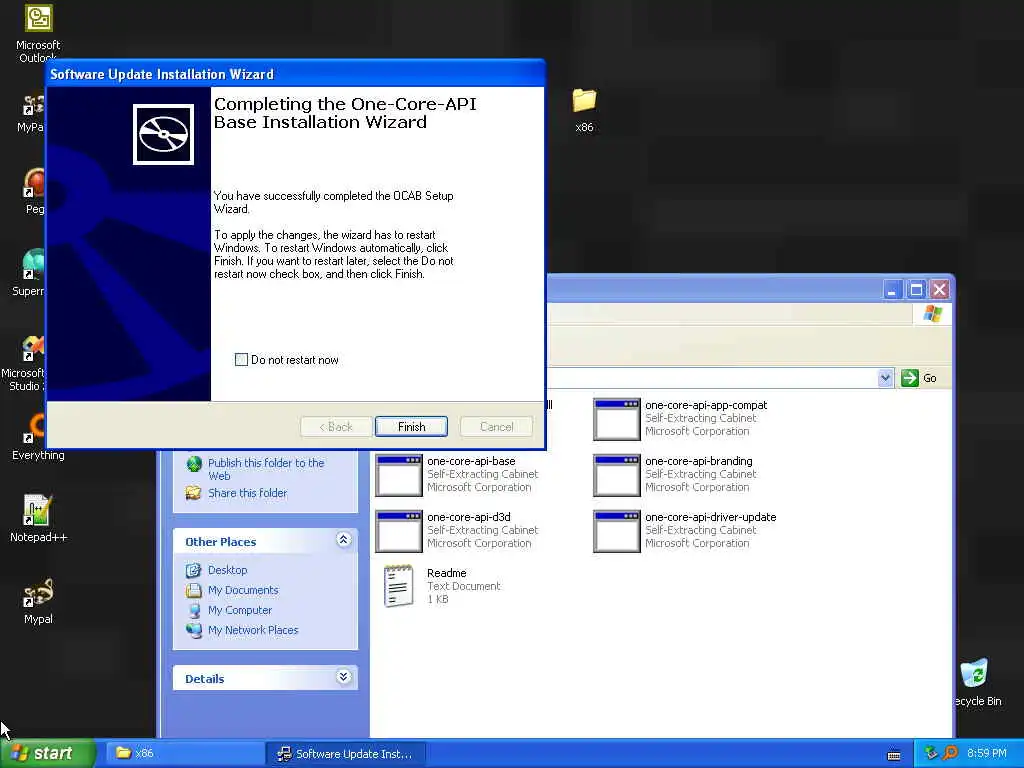Click the Desktop link in Other Places
The height and width of the screenshot is (768, 1024).
(227, 570)
